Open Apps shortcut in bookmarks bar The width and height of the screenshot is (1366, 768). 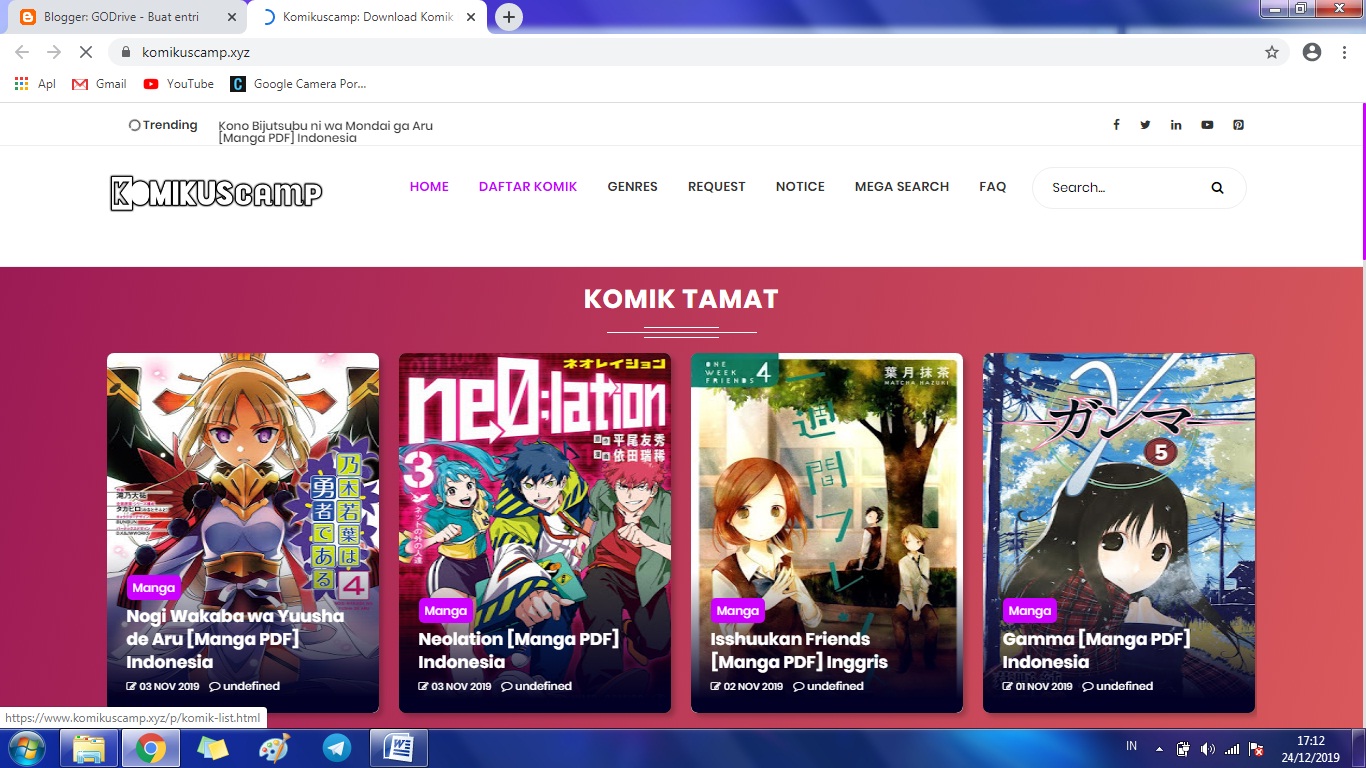pos(35,84)
